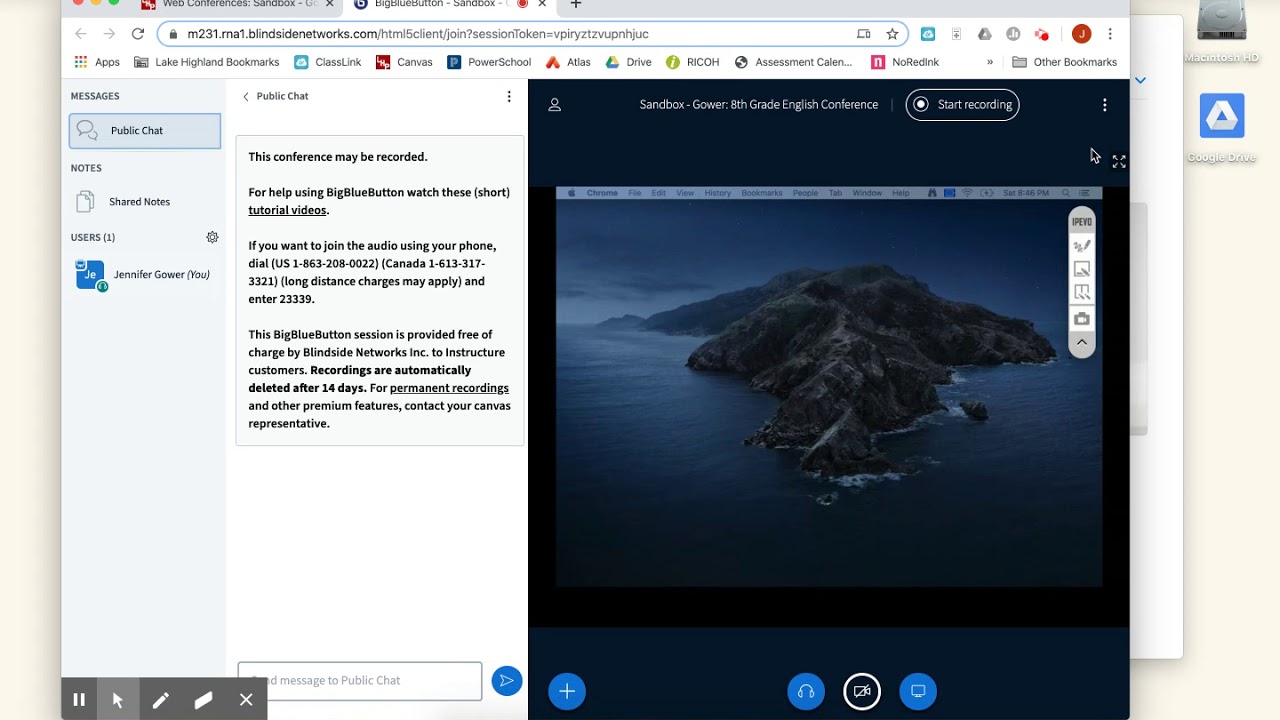Viewport: 1280px width, 720px height.
Task: Open the Chrome three-dot menu
Action: click(1110, 34)
